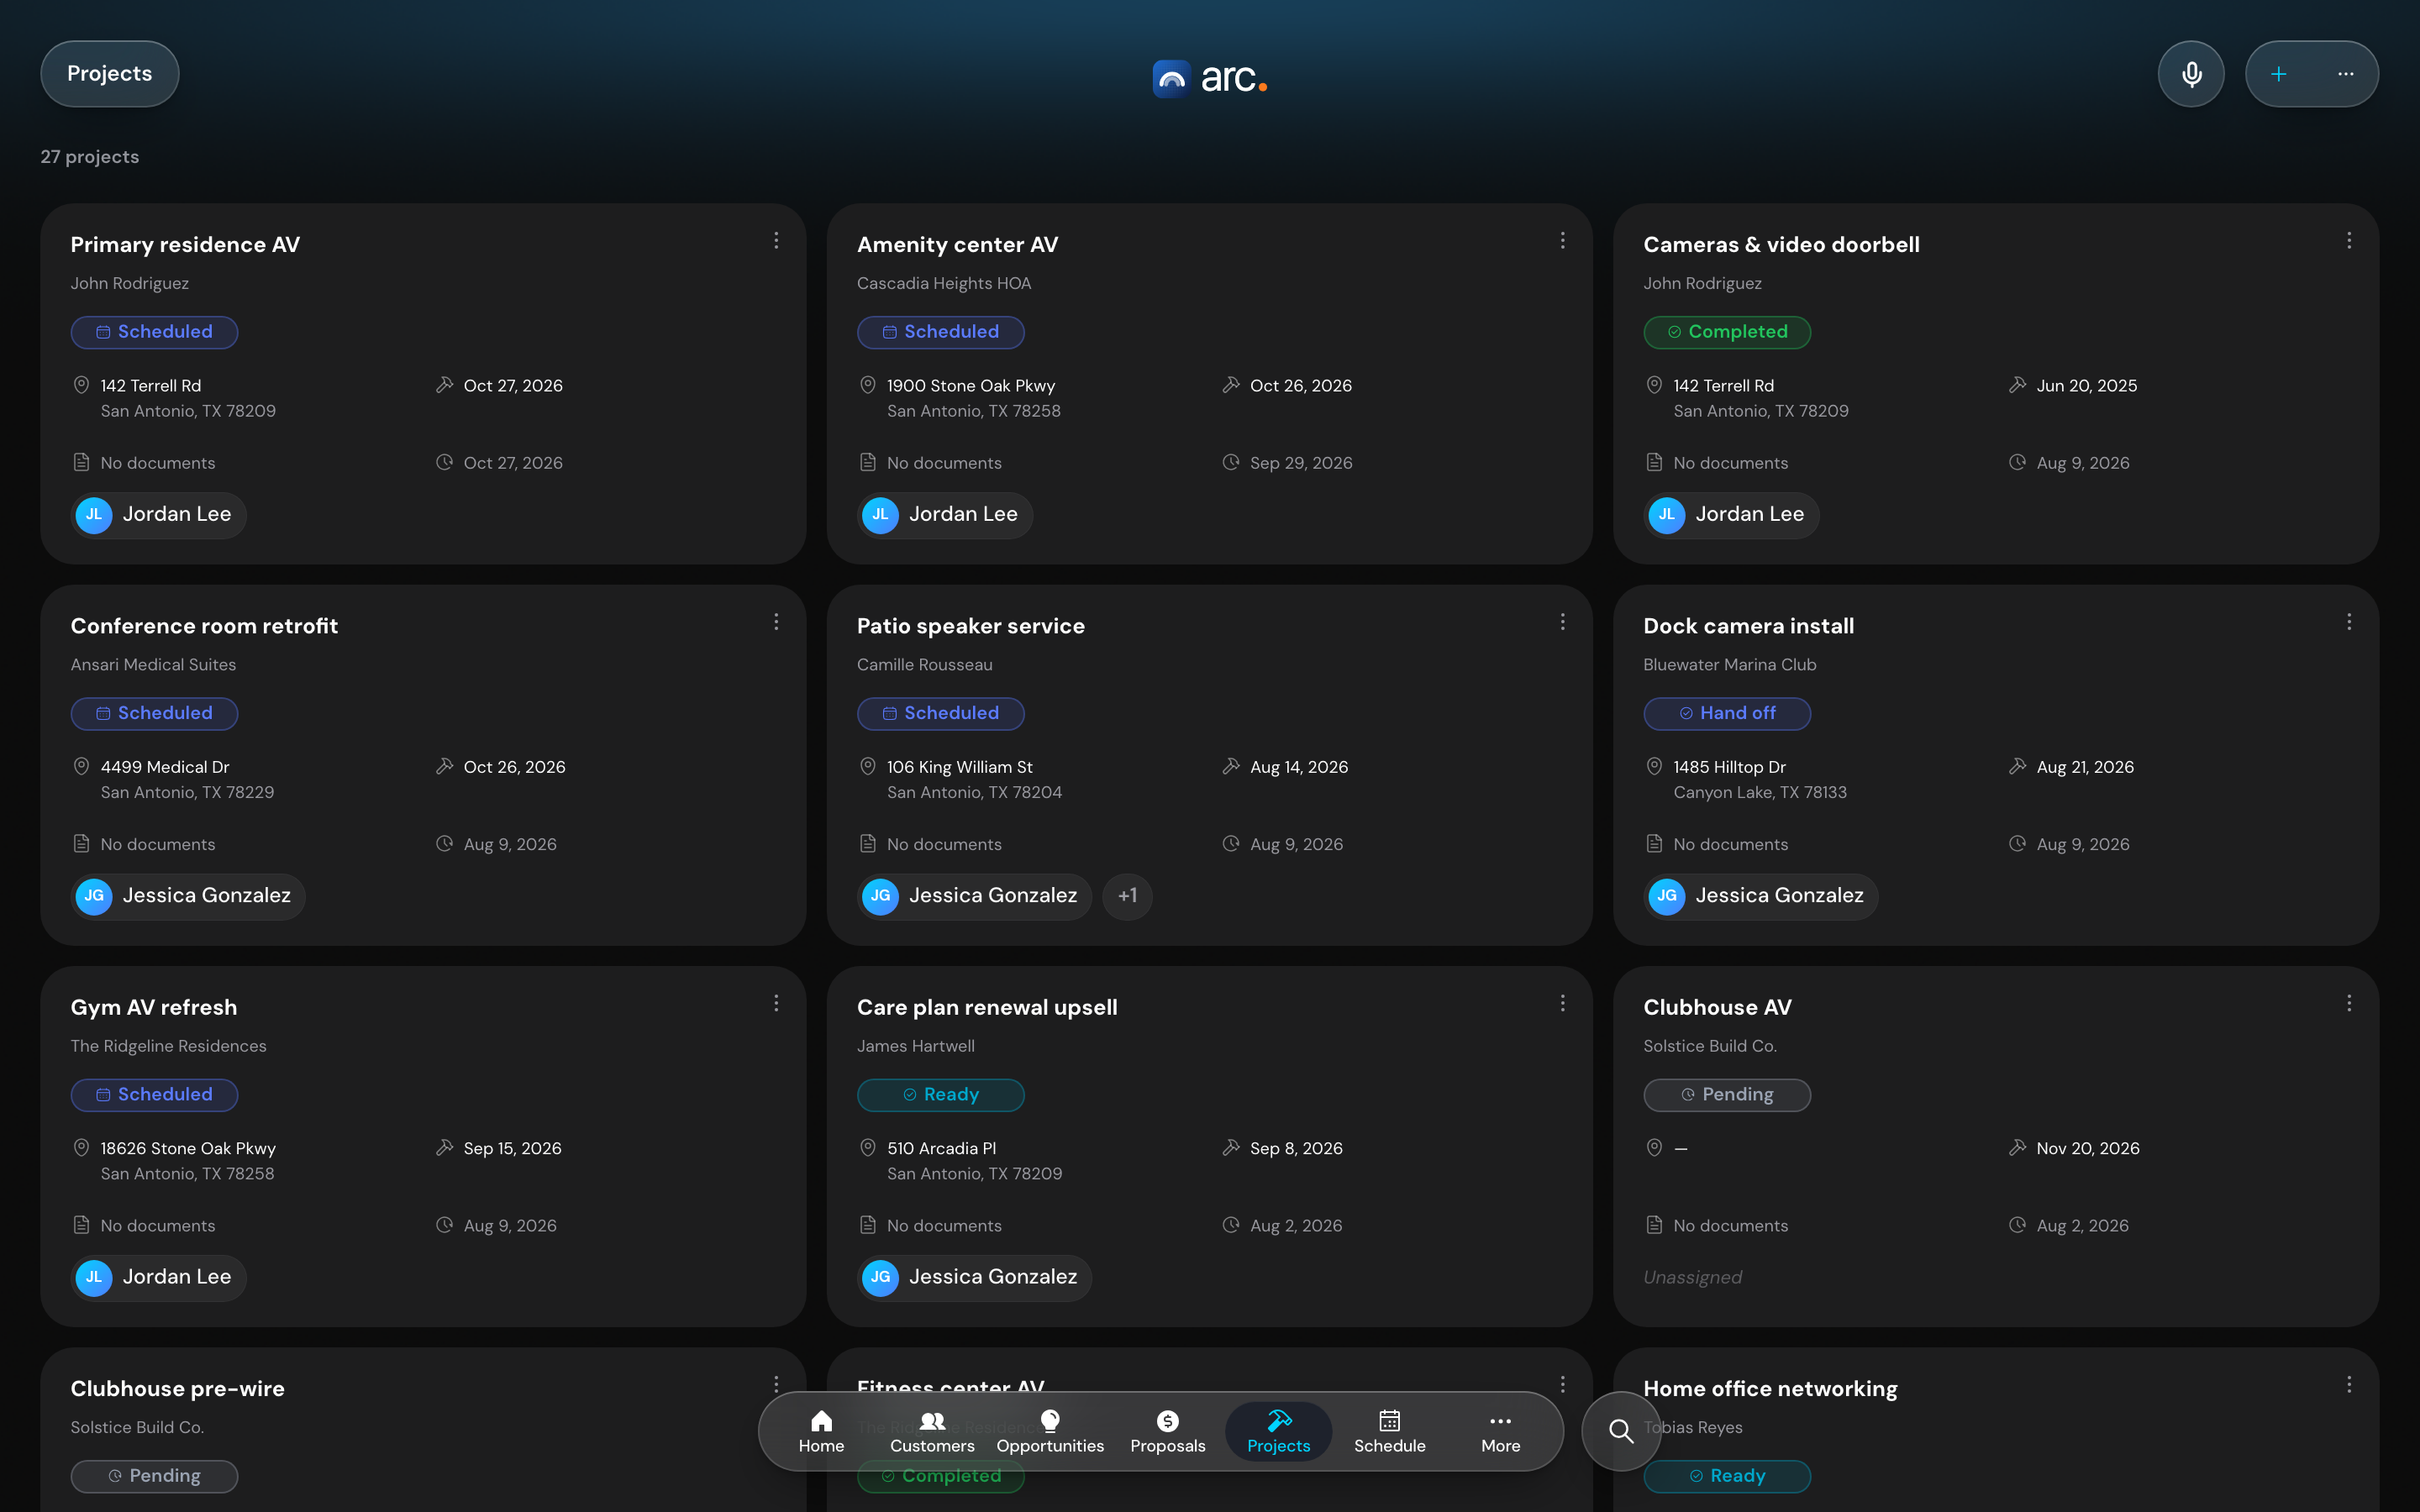2420x1512 pixels.
Task: Open the top-right ellipsis options menu
Action: [x=2345, y=74]
